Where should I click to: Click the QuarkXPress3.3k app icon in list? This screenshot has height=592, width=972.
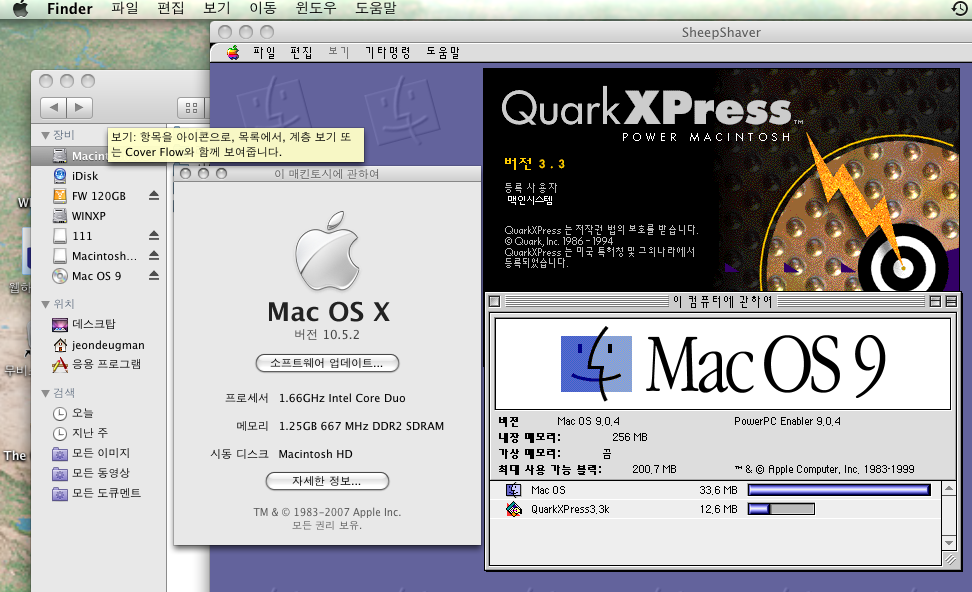[514, 509]
